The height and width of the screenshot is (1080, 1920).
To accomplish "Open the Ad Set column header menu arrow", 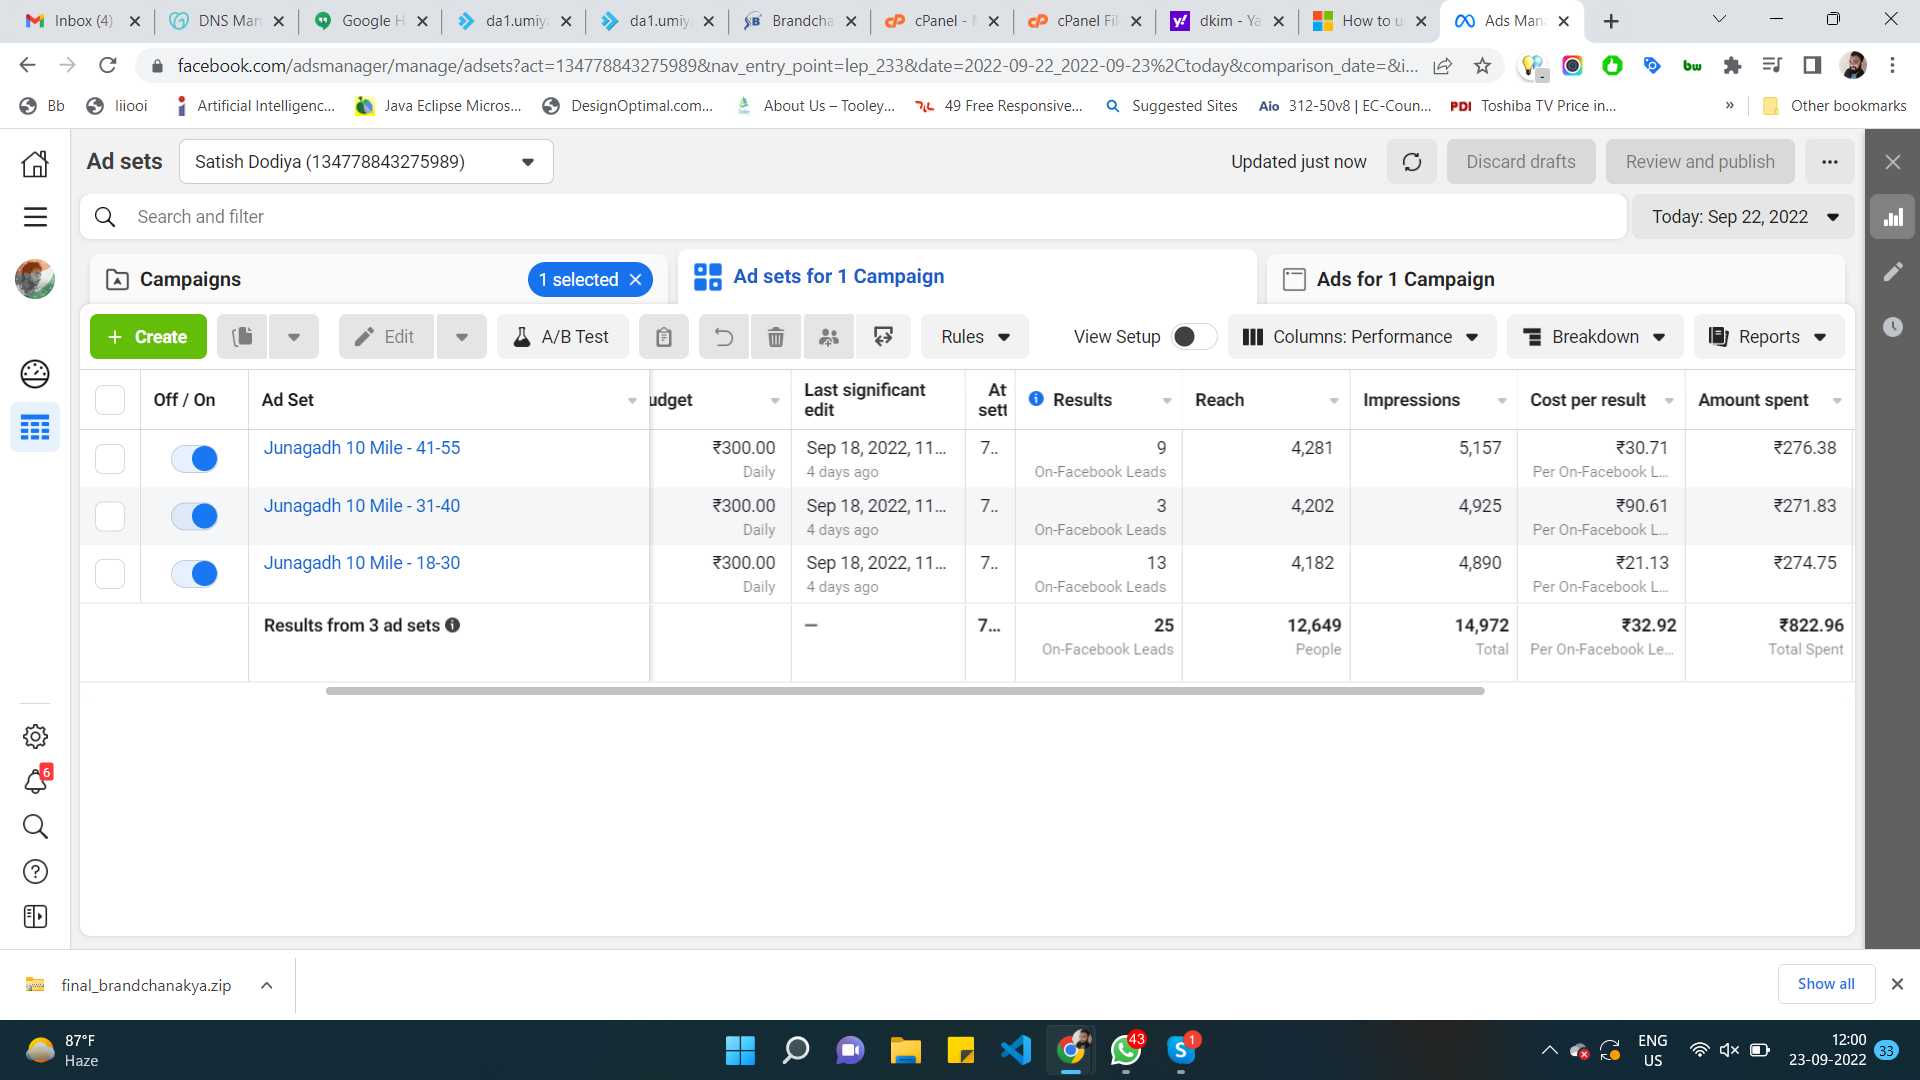I will coord(632,401).
